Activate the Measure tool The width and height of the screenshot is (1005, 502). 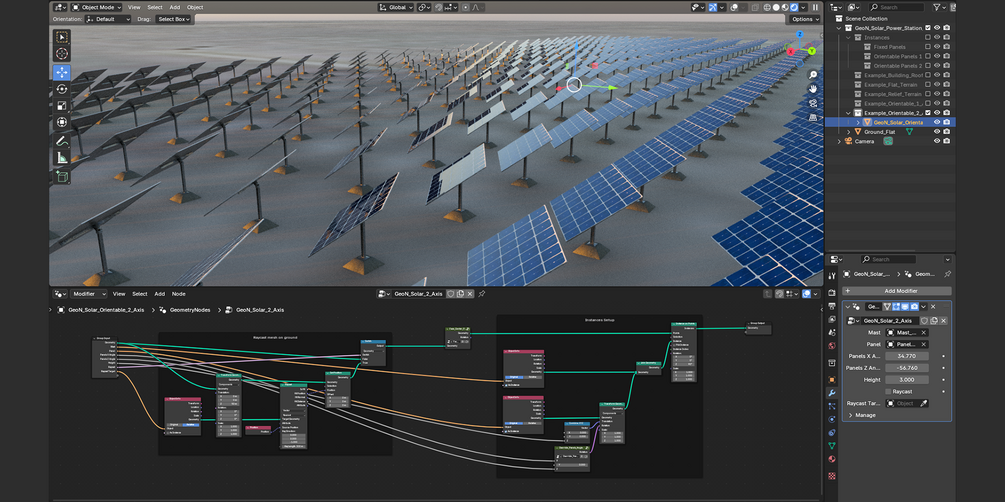coord(62,158)
